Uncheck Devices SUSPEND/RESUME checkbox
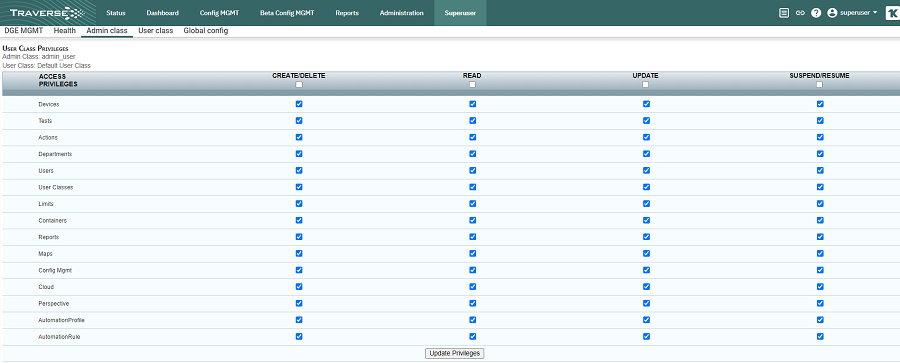Image resolution: width=900 pixels, height=363 pixels. pyautogui.click(x=820, y=104)
